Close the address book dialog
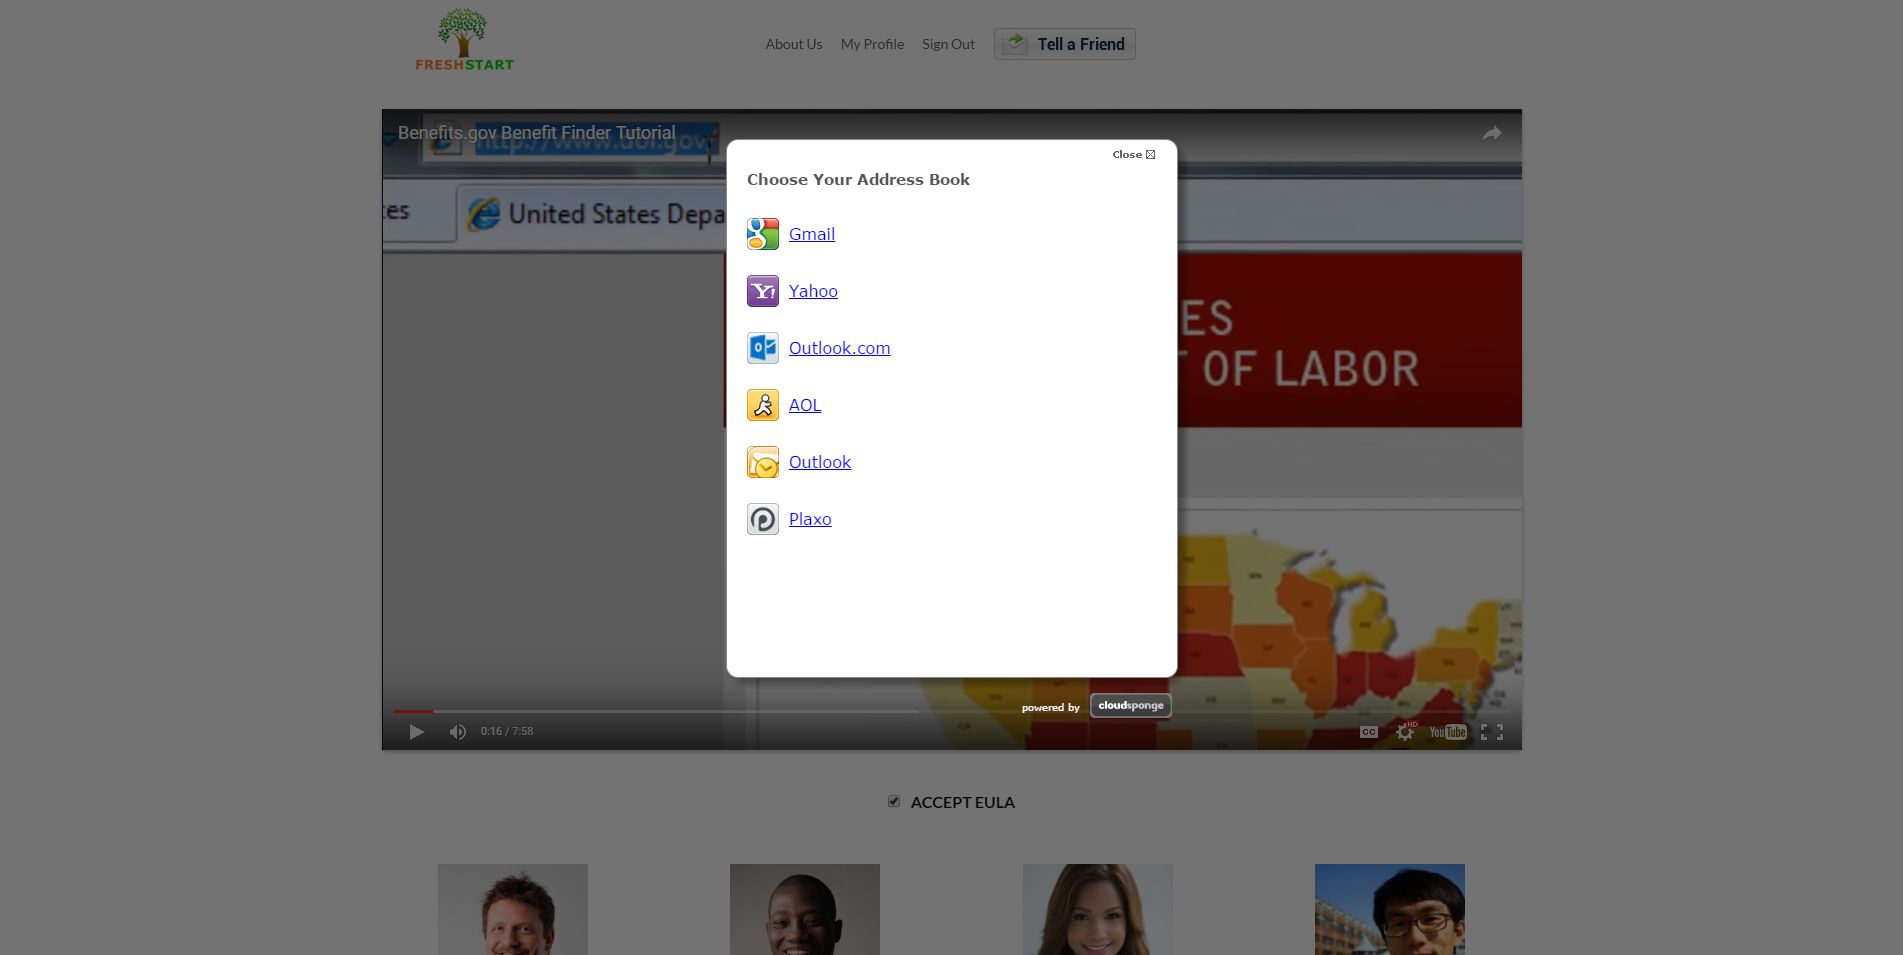1903x955 pixels. point(1134,154)
